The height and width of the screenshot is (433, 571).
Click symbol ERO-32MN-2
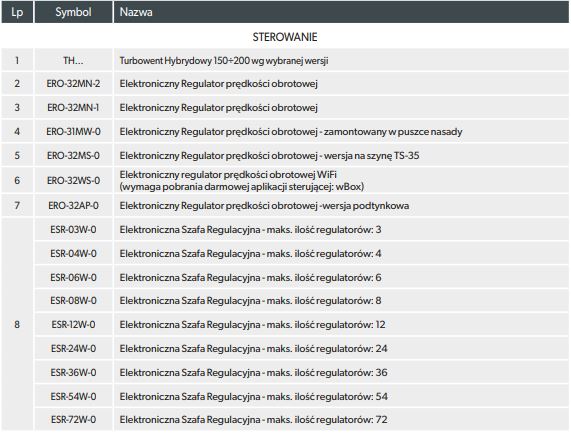73,84
